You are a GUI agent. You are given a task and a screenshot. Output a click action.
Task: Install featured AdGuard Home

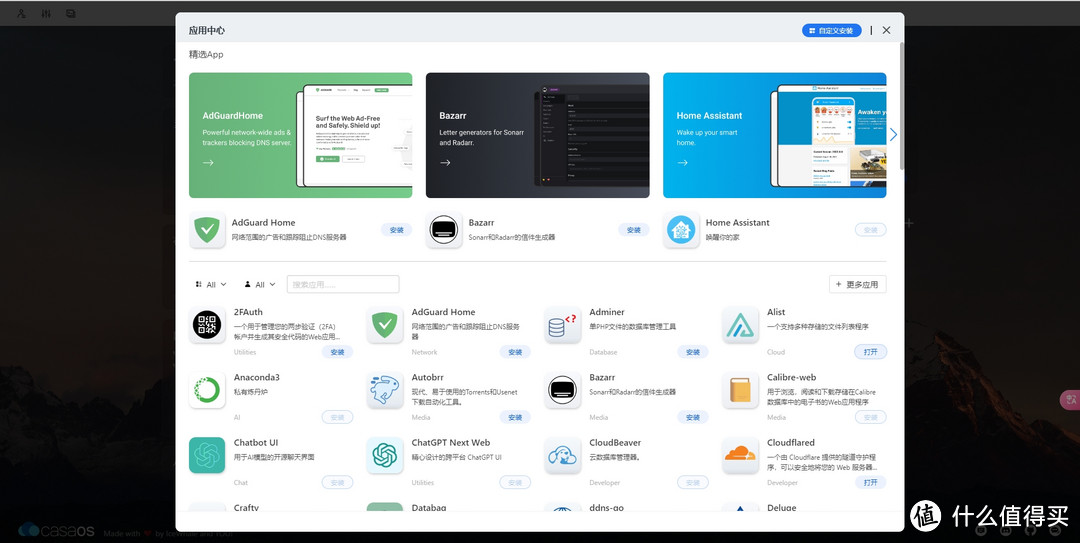coord(397,230)
